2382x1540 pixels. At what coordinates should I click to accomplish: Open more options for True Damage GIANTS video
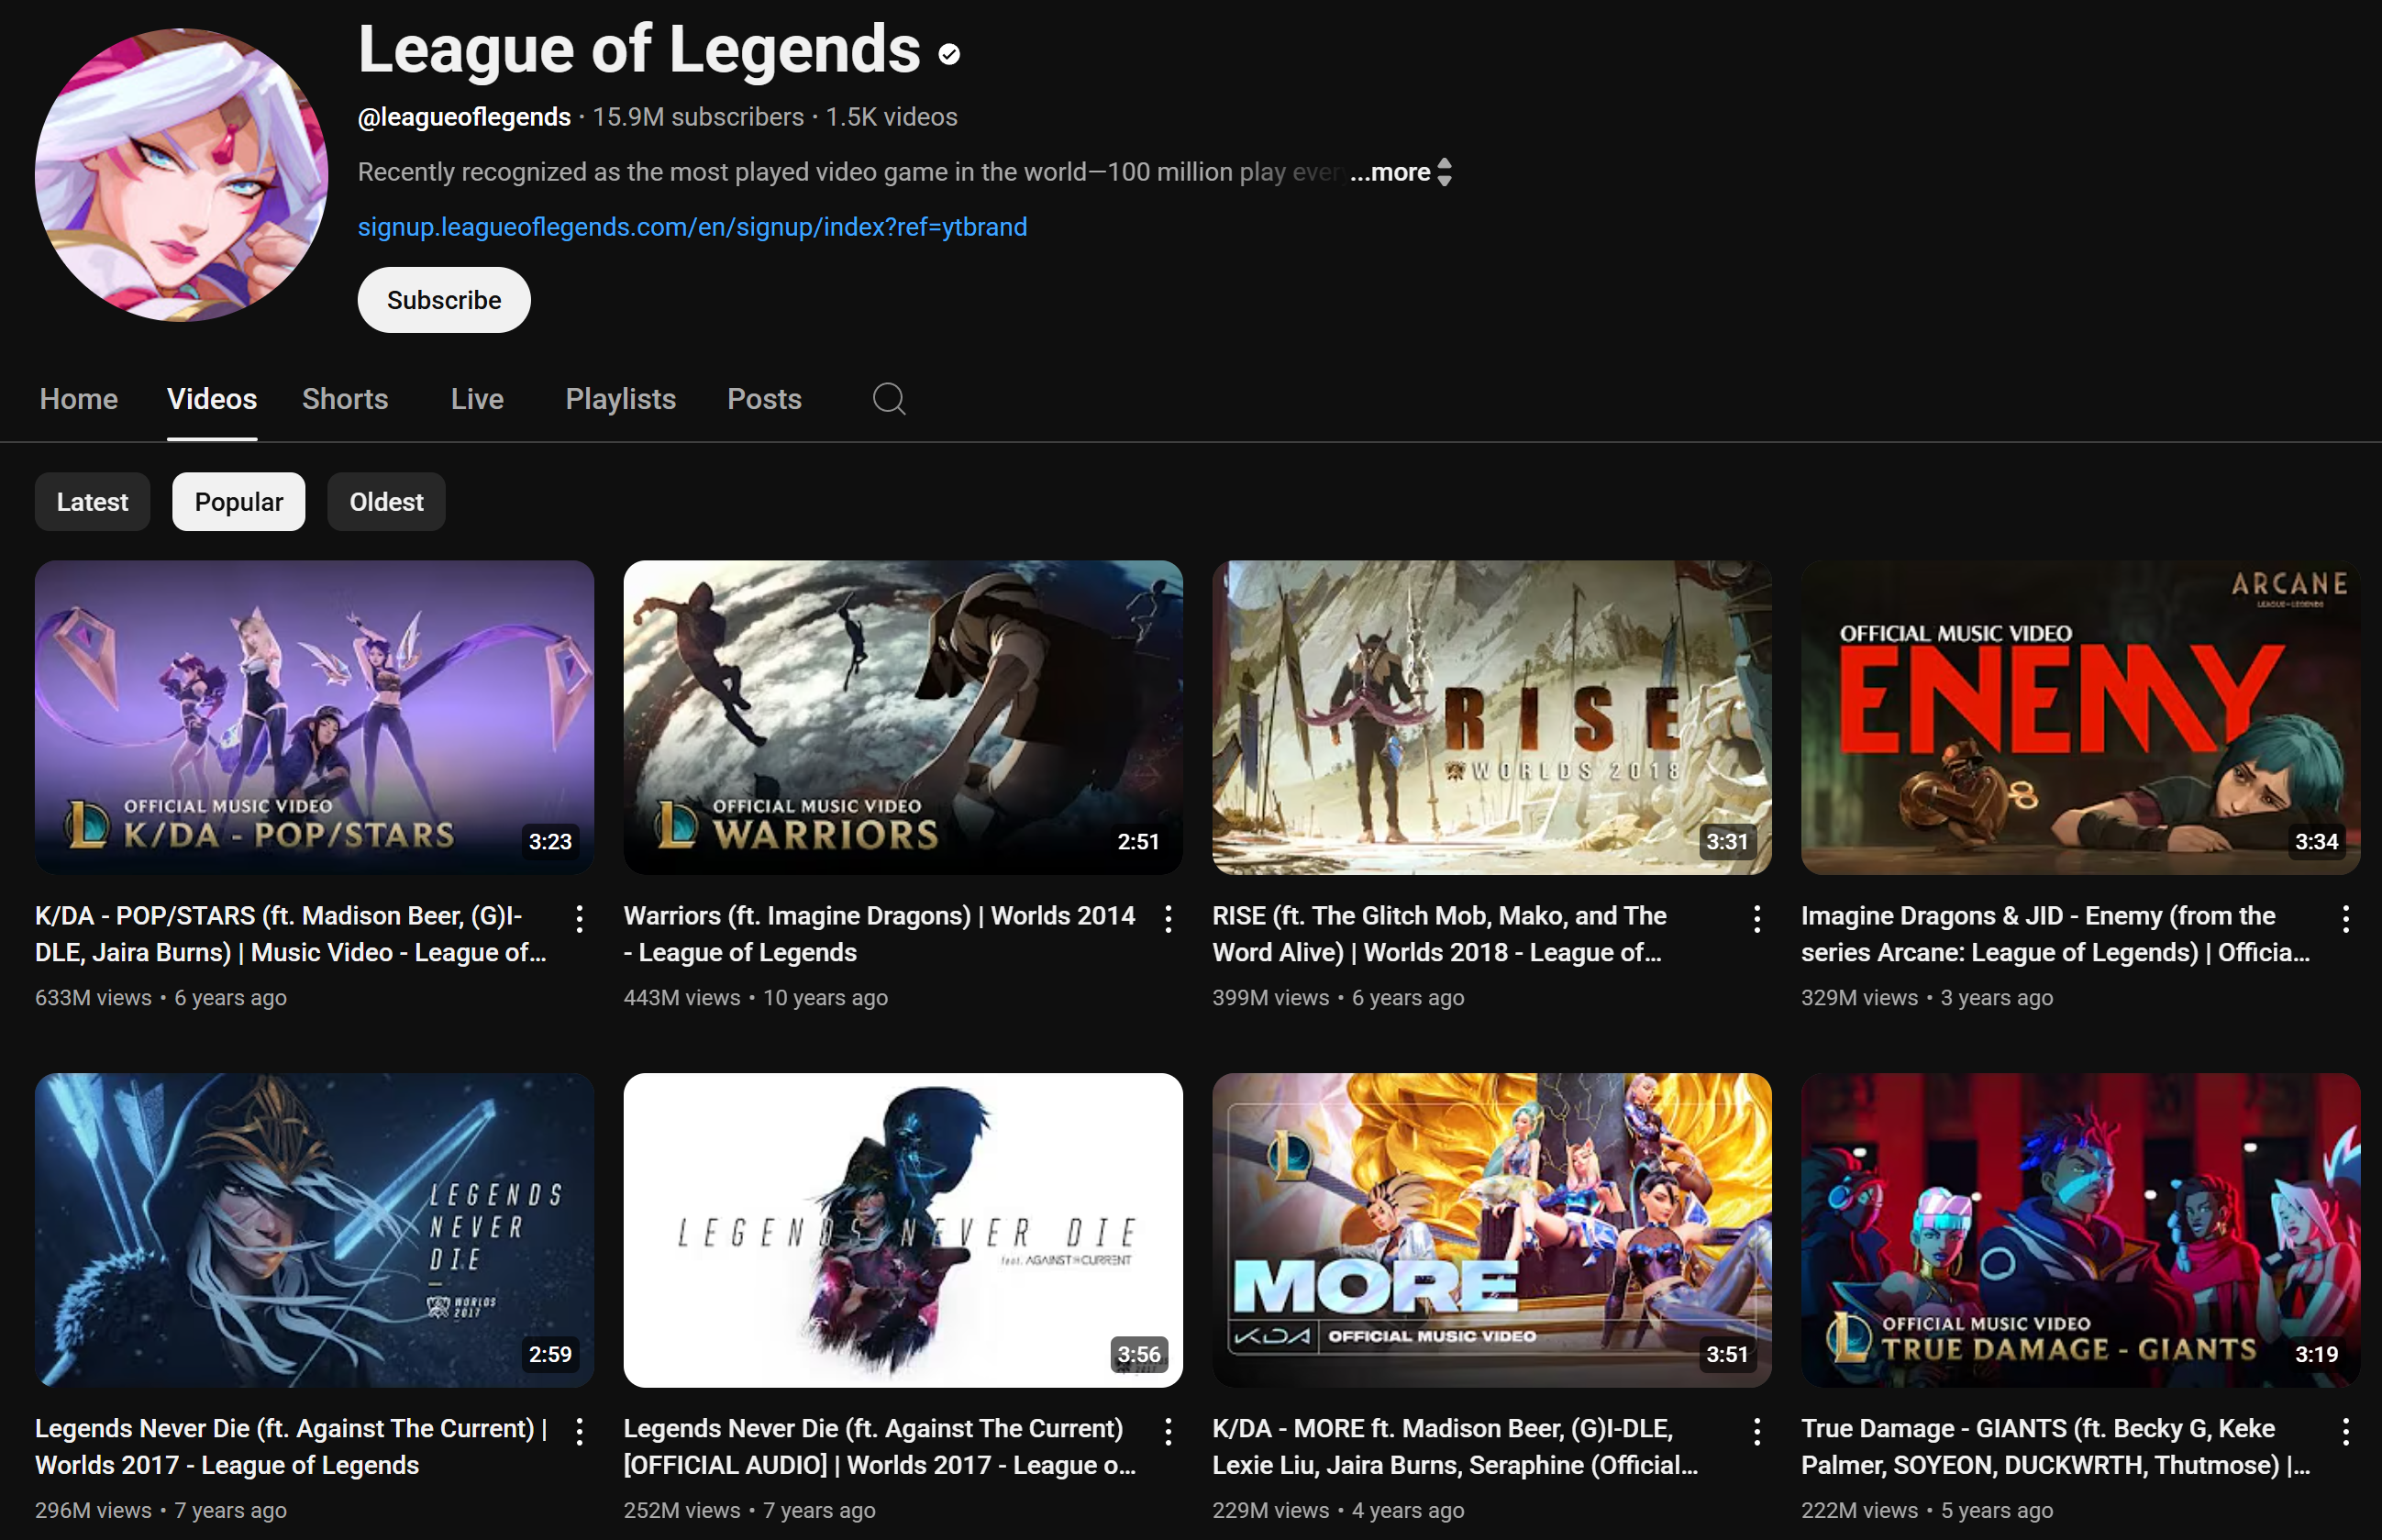pos(2346,1432)
